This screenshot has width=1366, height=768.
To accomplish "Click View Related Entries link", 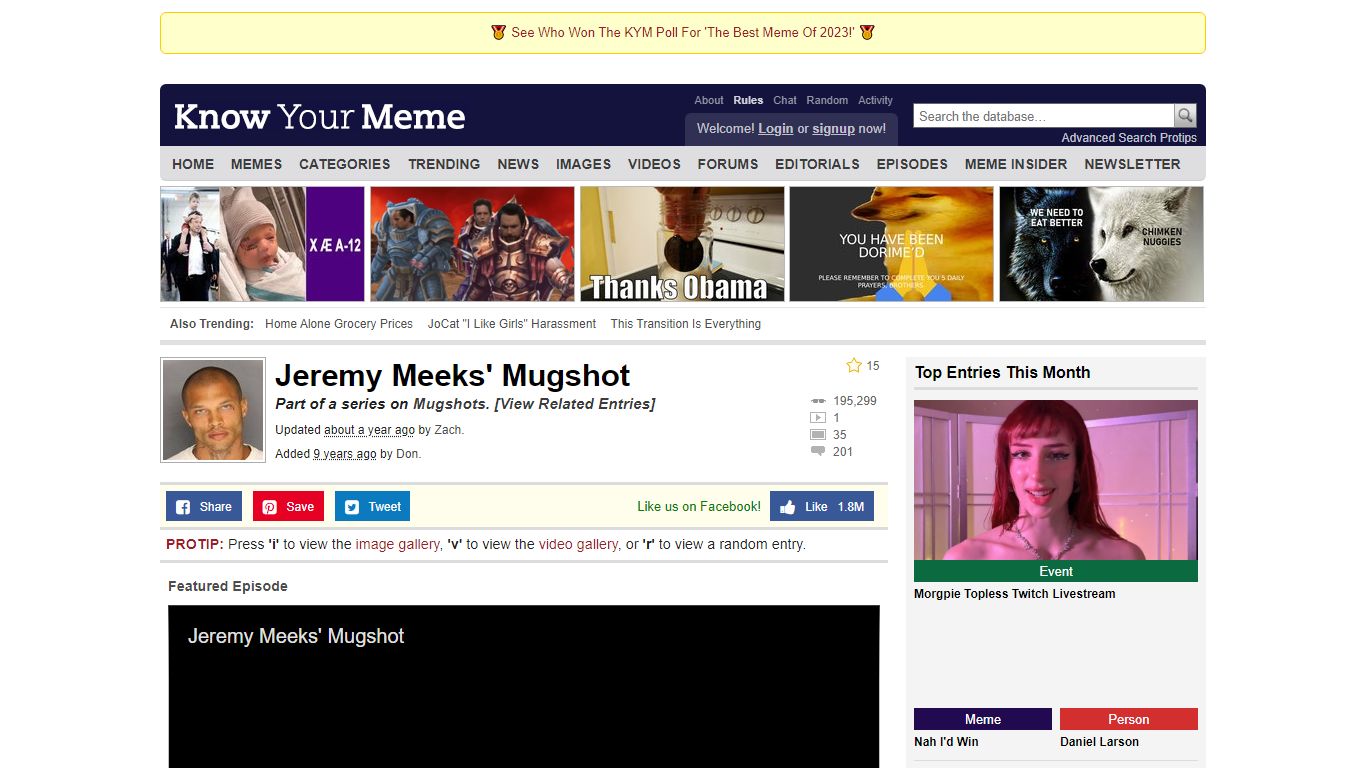I will click(x=575, y=404).
